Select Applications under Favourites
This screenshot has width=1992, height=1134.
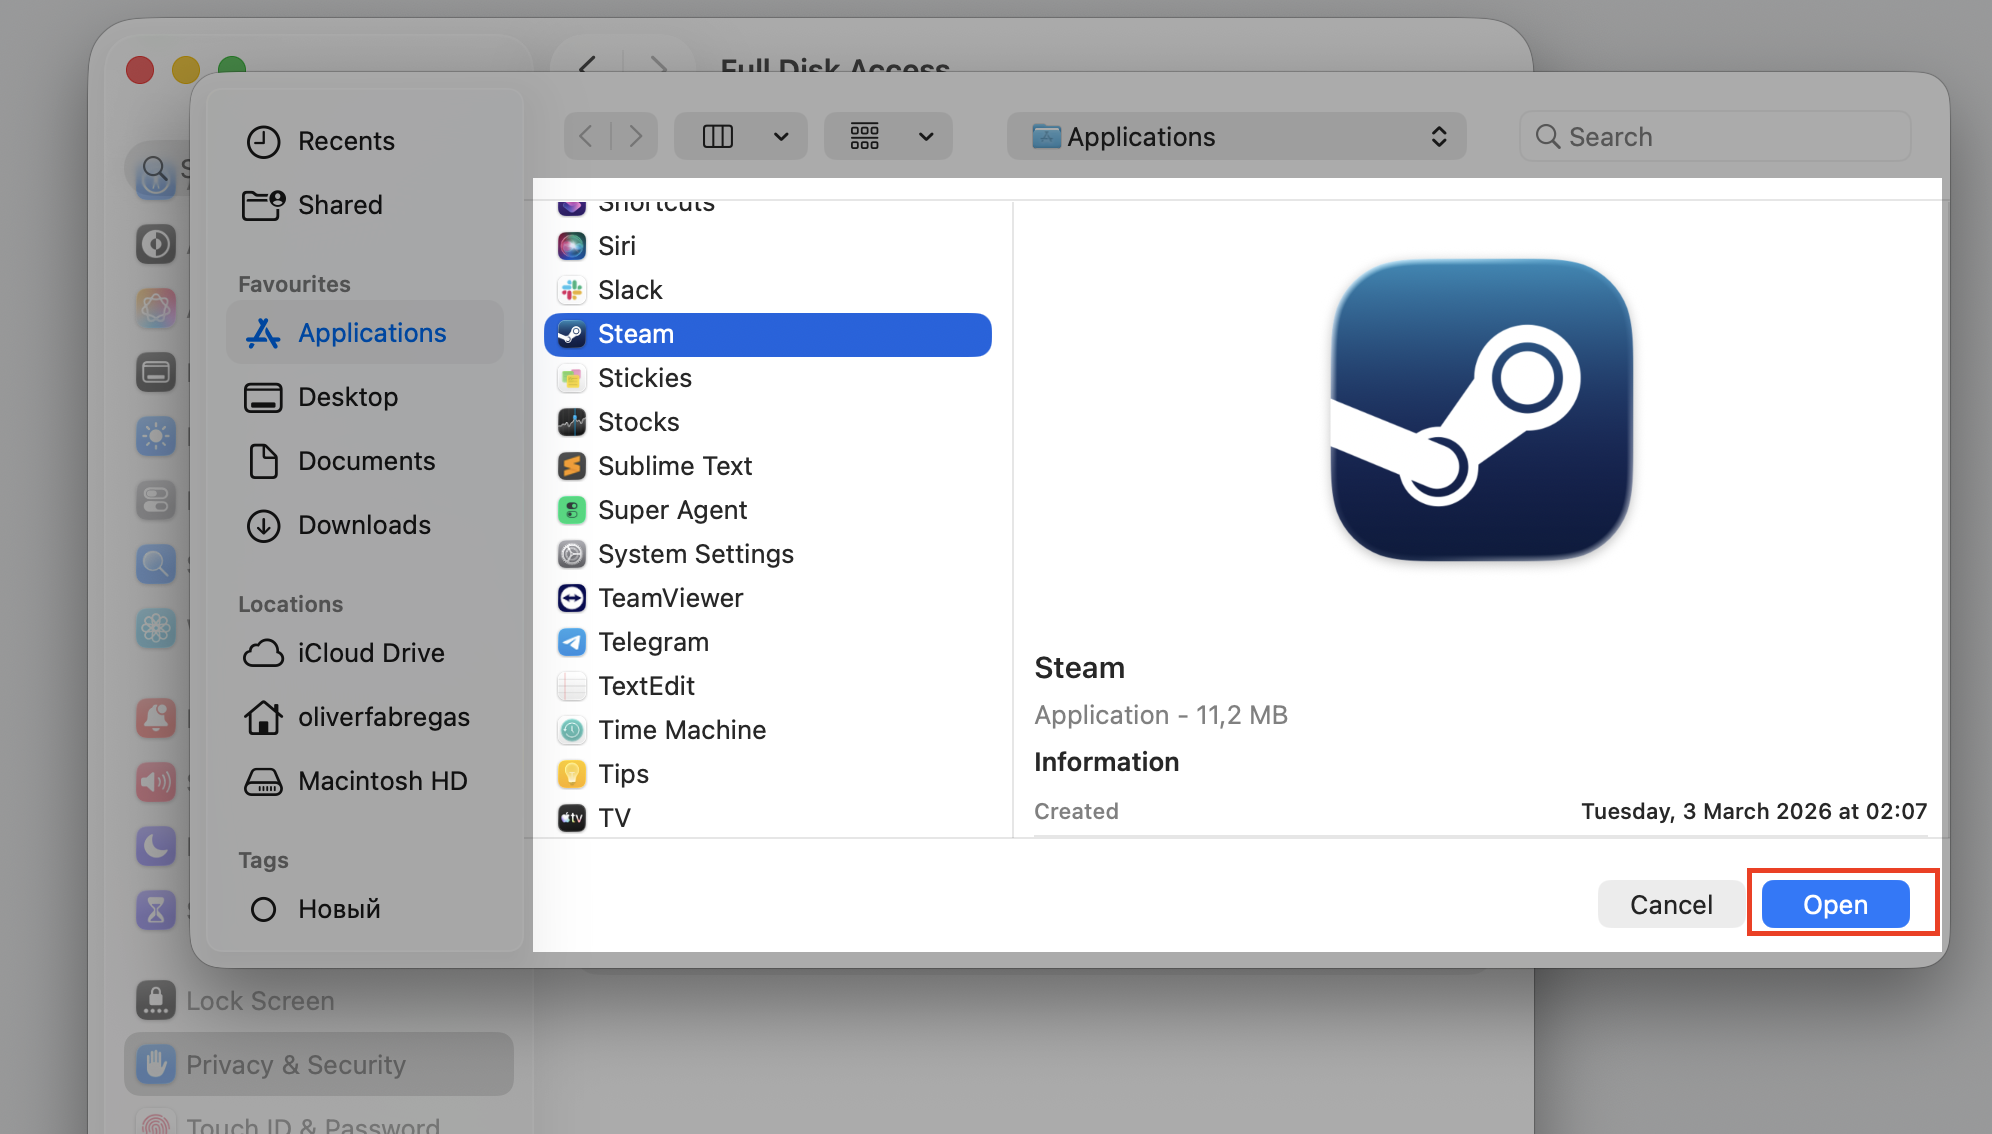(365, 333)
